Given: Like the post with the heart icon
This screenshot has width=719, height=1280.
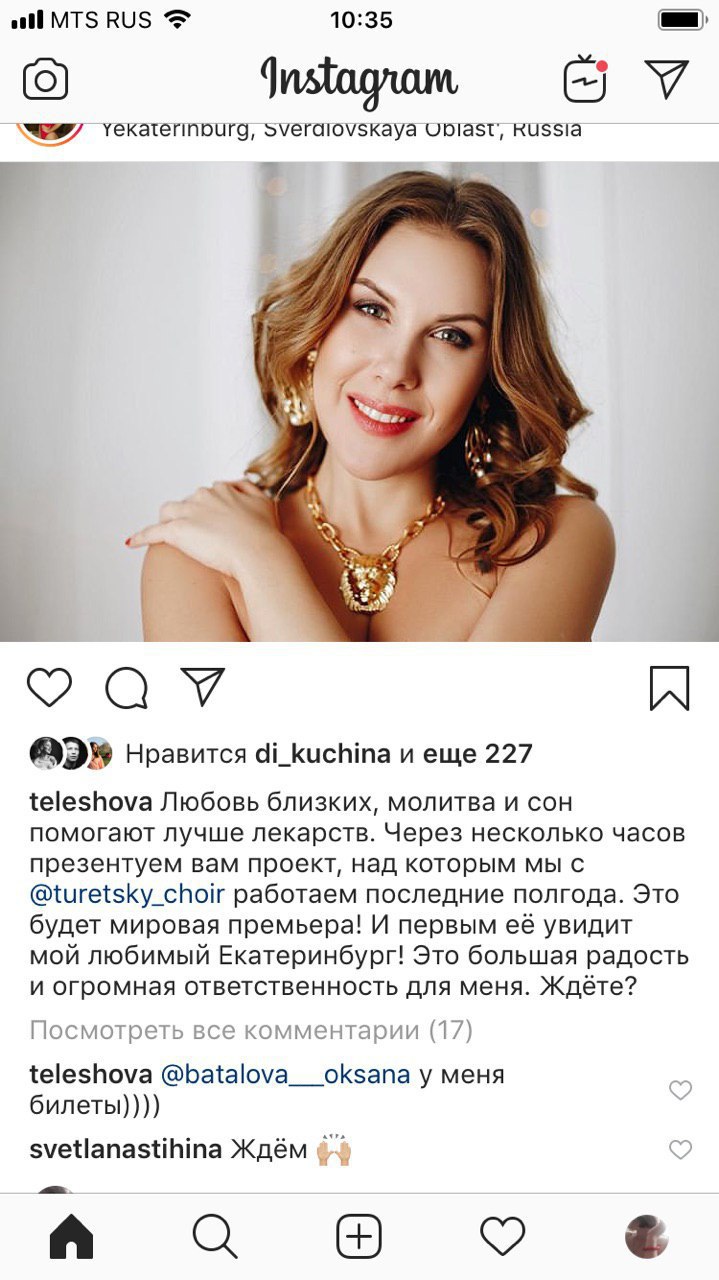Looking at the screenshot, I should 49,688.
